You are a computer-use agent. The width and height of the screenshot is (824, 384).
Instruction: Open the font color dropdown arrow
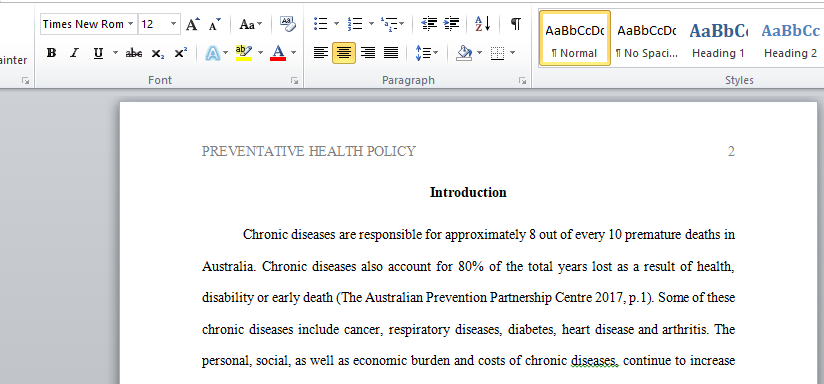[x=293, y=53]
